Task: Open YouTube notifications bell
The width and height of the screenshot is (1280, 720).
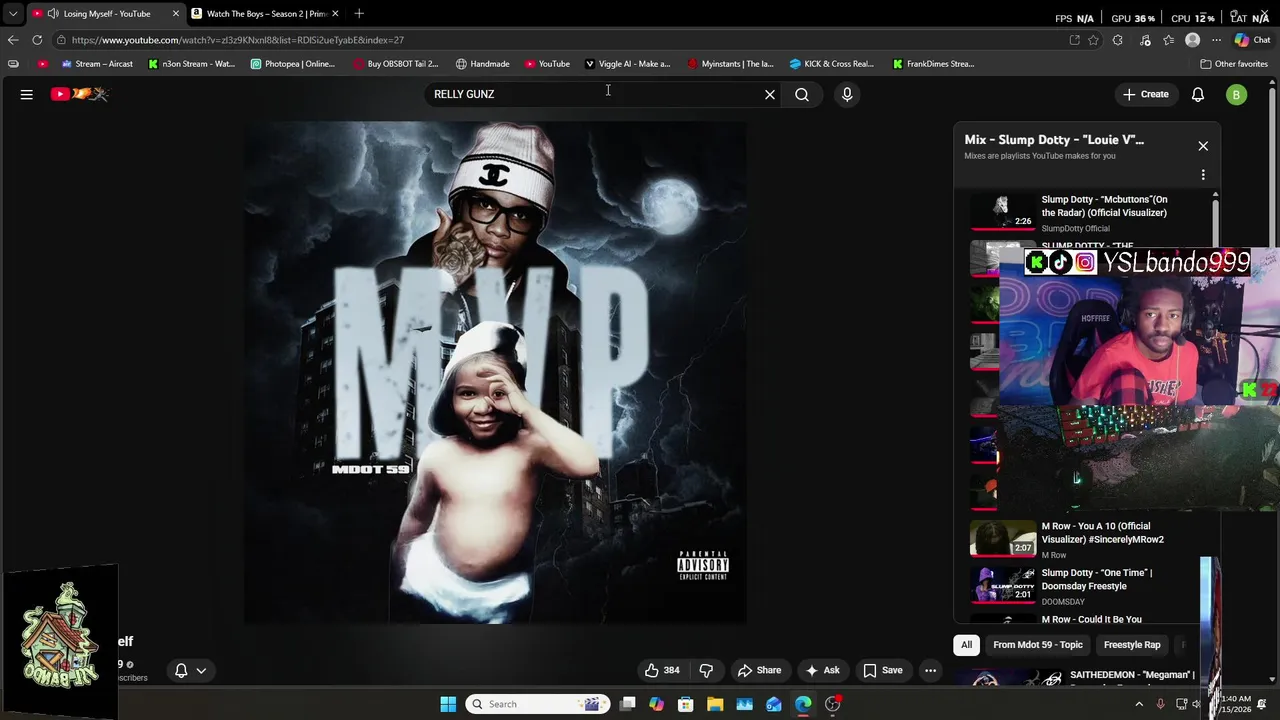Action: pos(1198,94)
